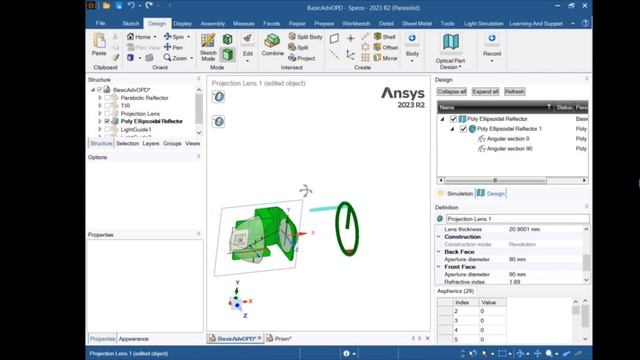Click the Expand all button
This screenshot has height=360, width=640.
485,91
